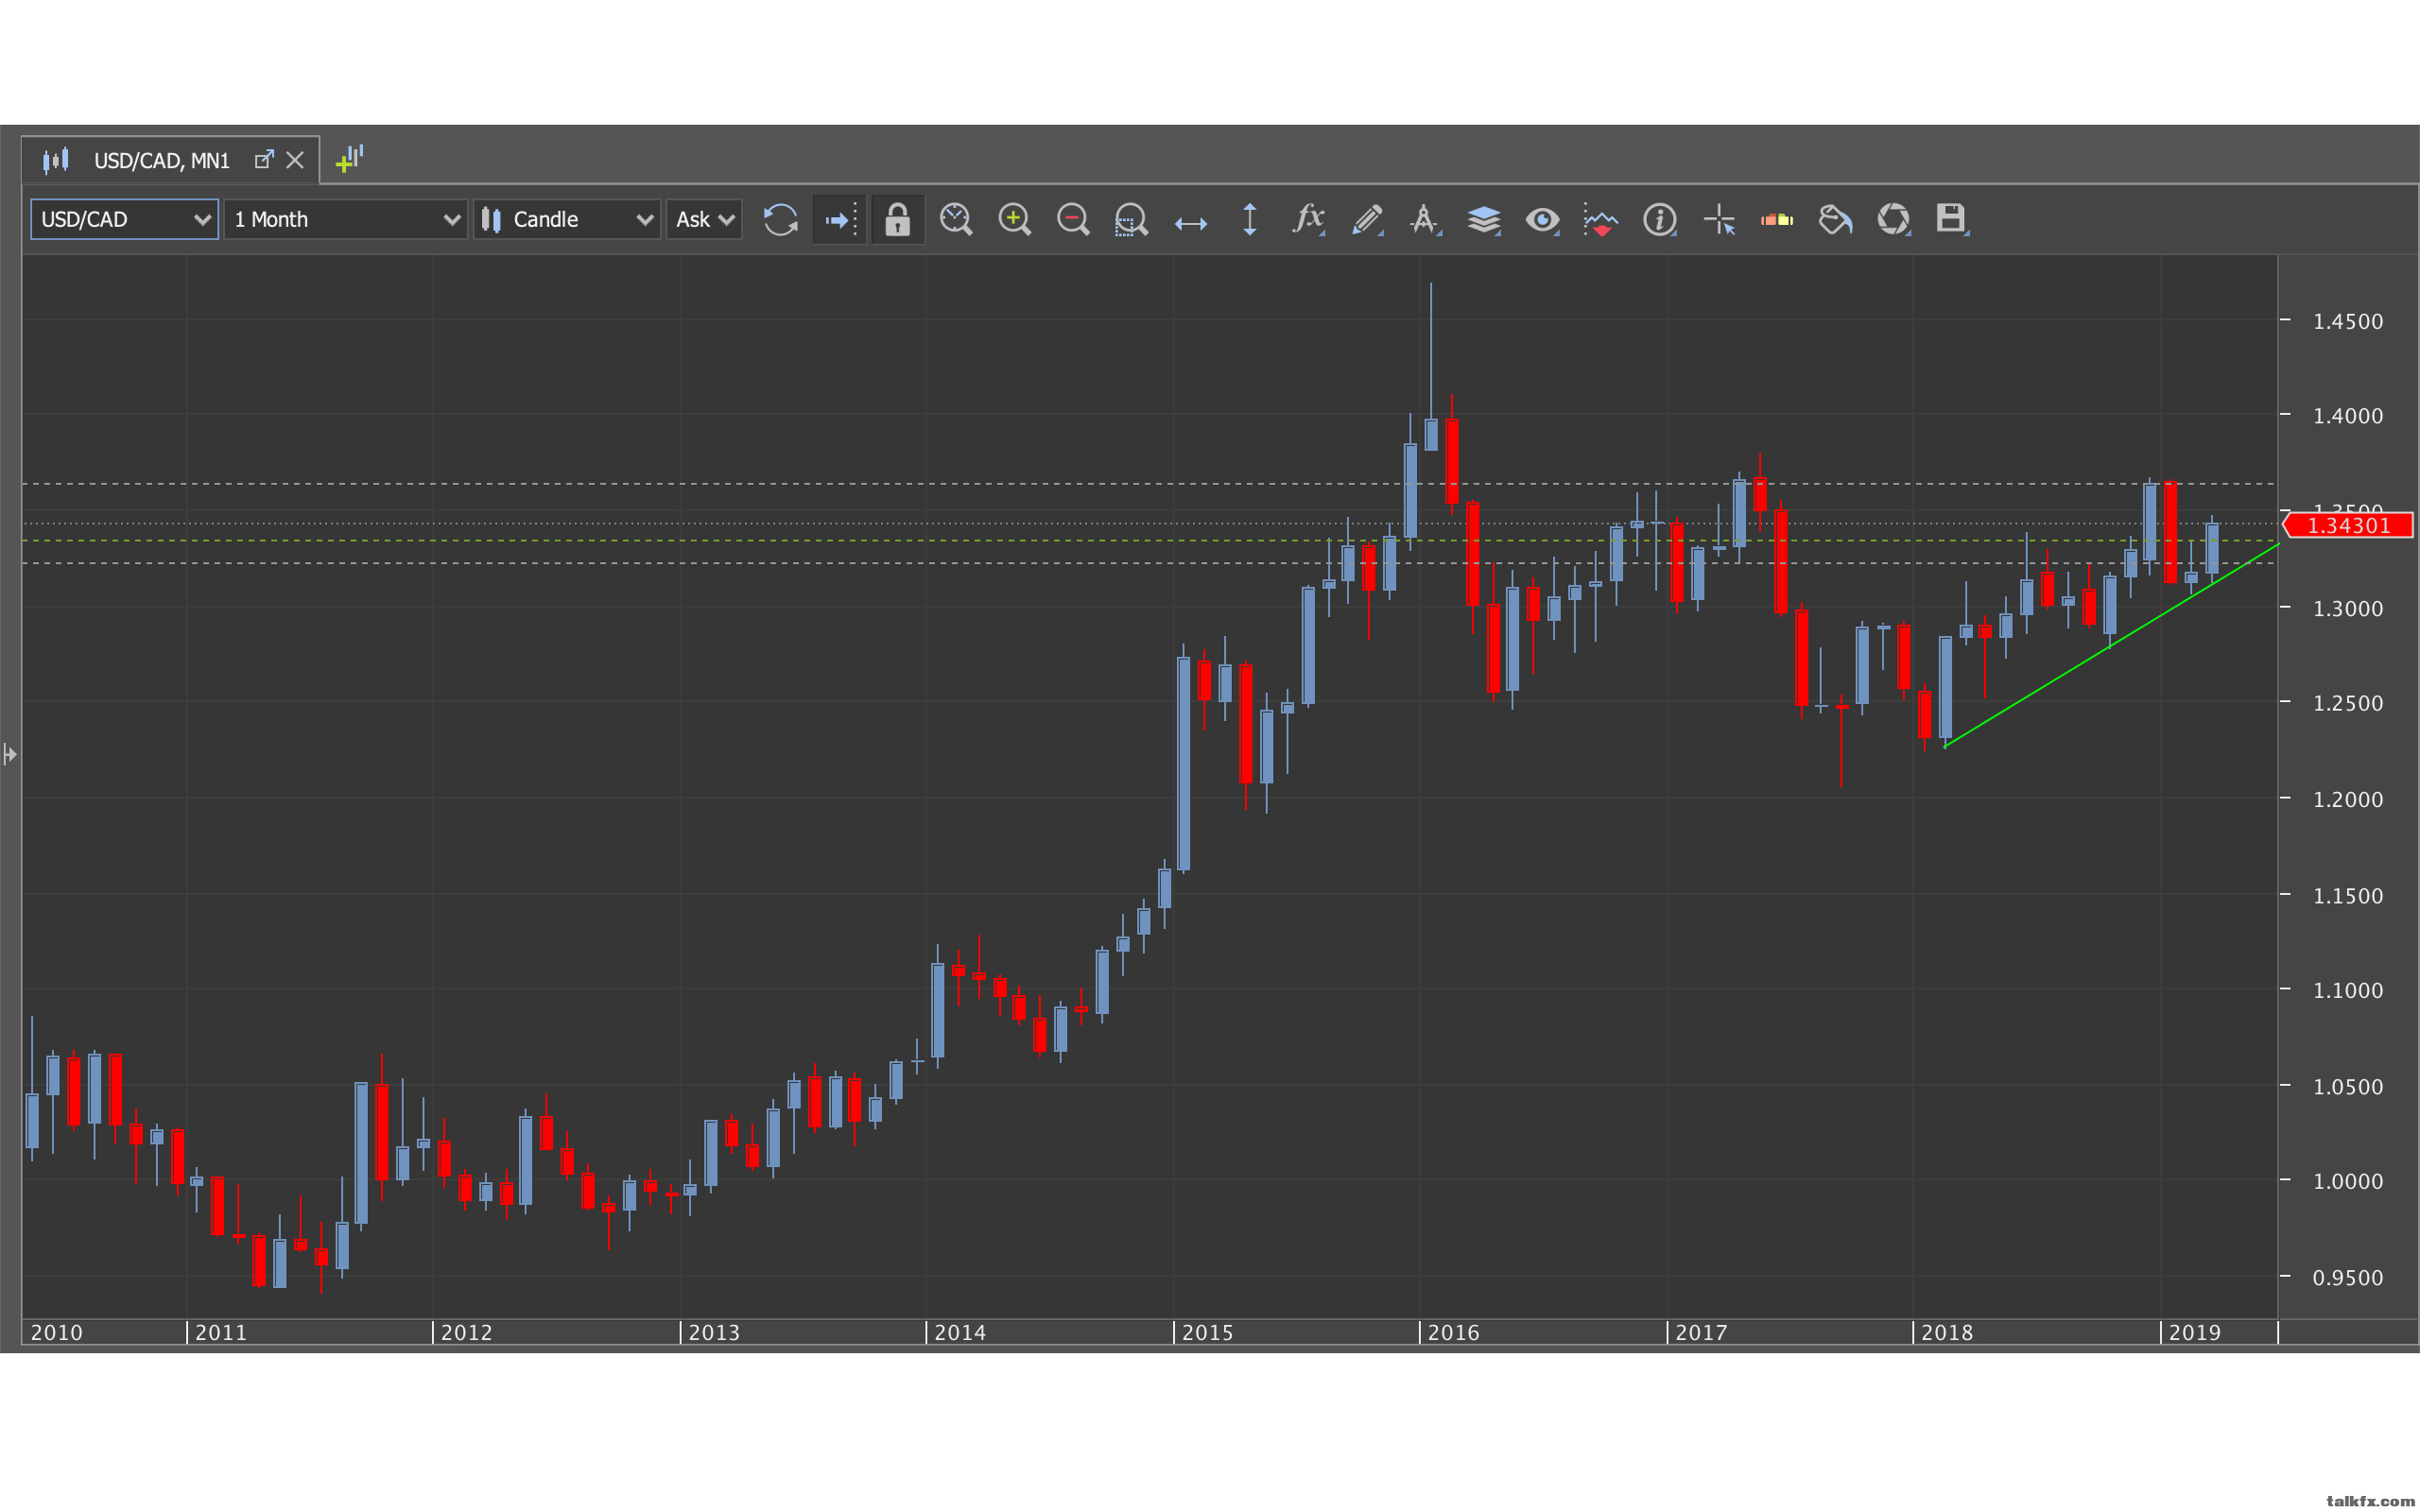The width and height of the screenshot is (2420, 1512).
Task: Open the Ask price side dropdown
Action: 704,219
